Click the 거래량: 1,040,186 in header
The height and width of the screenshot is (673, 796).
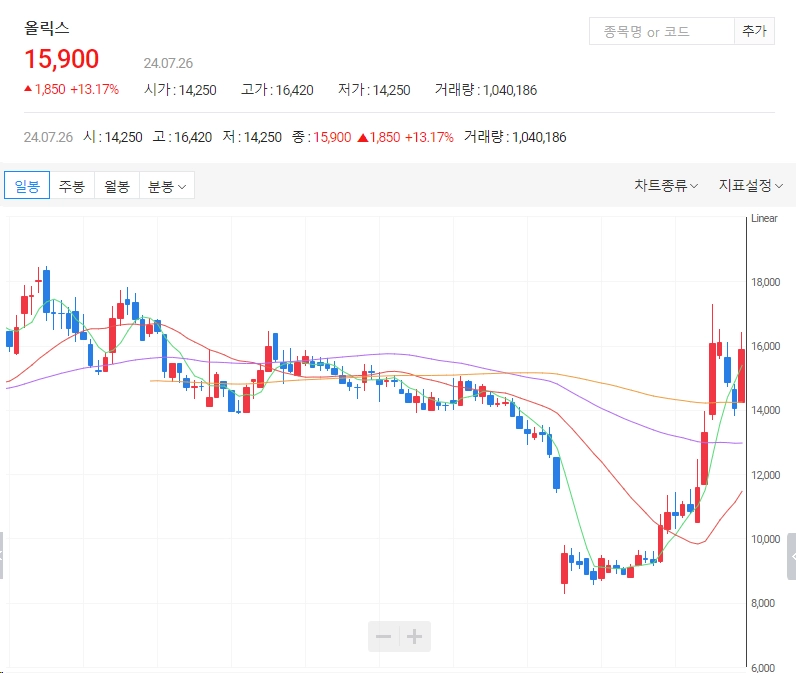[486, 90]
